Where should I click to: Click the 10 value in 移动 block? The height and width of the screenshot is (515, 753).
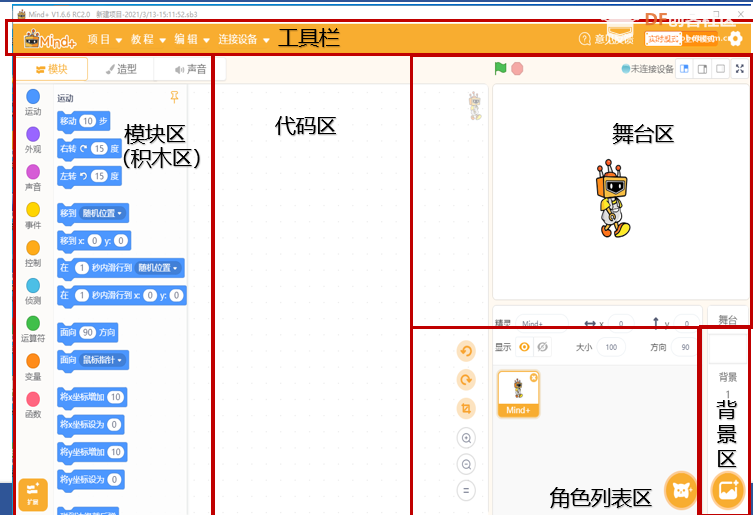[x=87, y=121]
